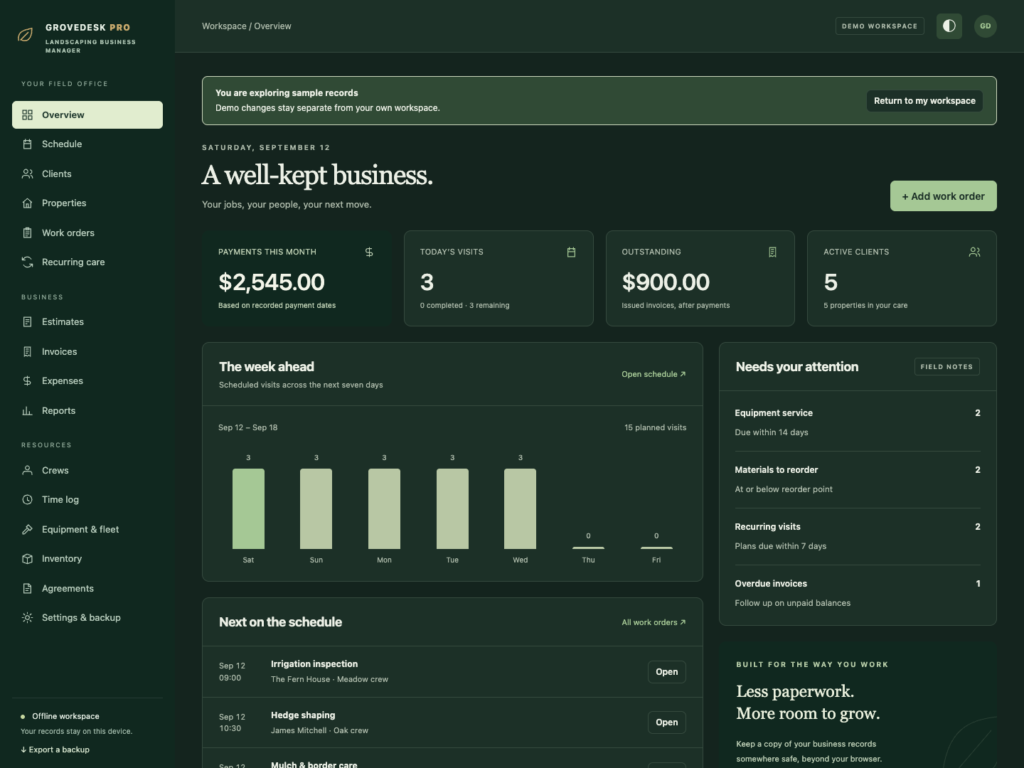Viewport: 1024px width, 768px height.
Task: Follow the Open schedule link
Action: [x=653, y=374]
